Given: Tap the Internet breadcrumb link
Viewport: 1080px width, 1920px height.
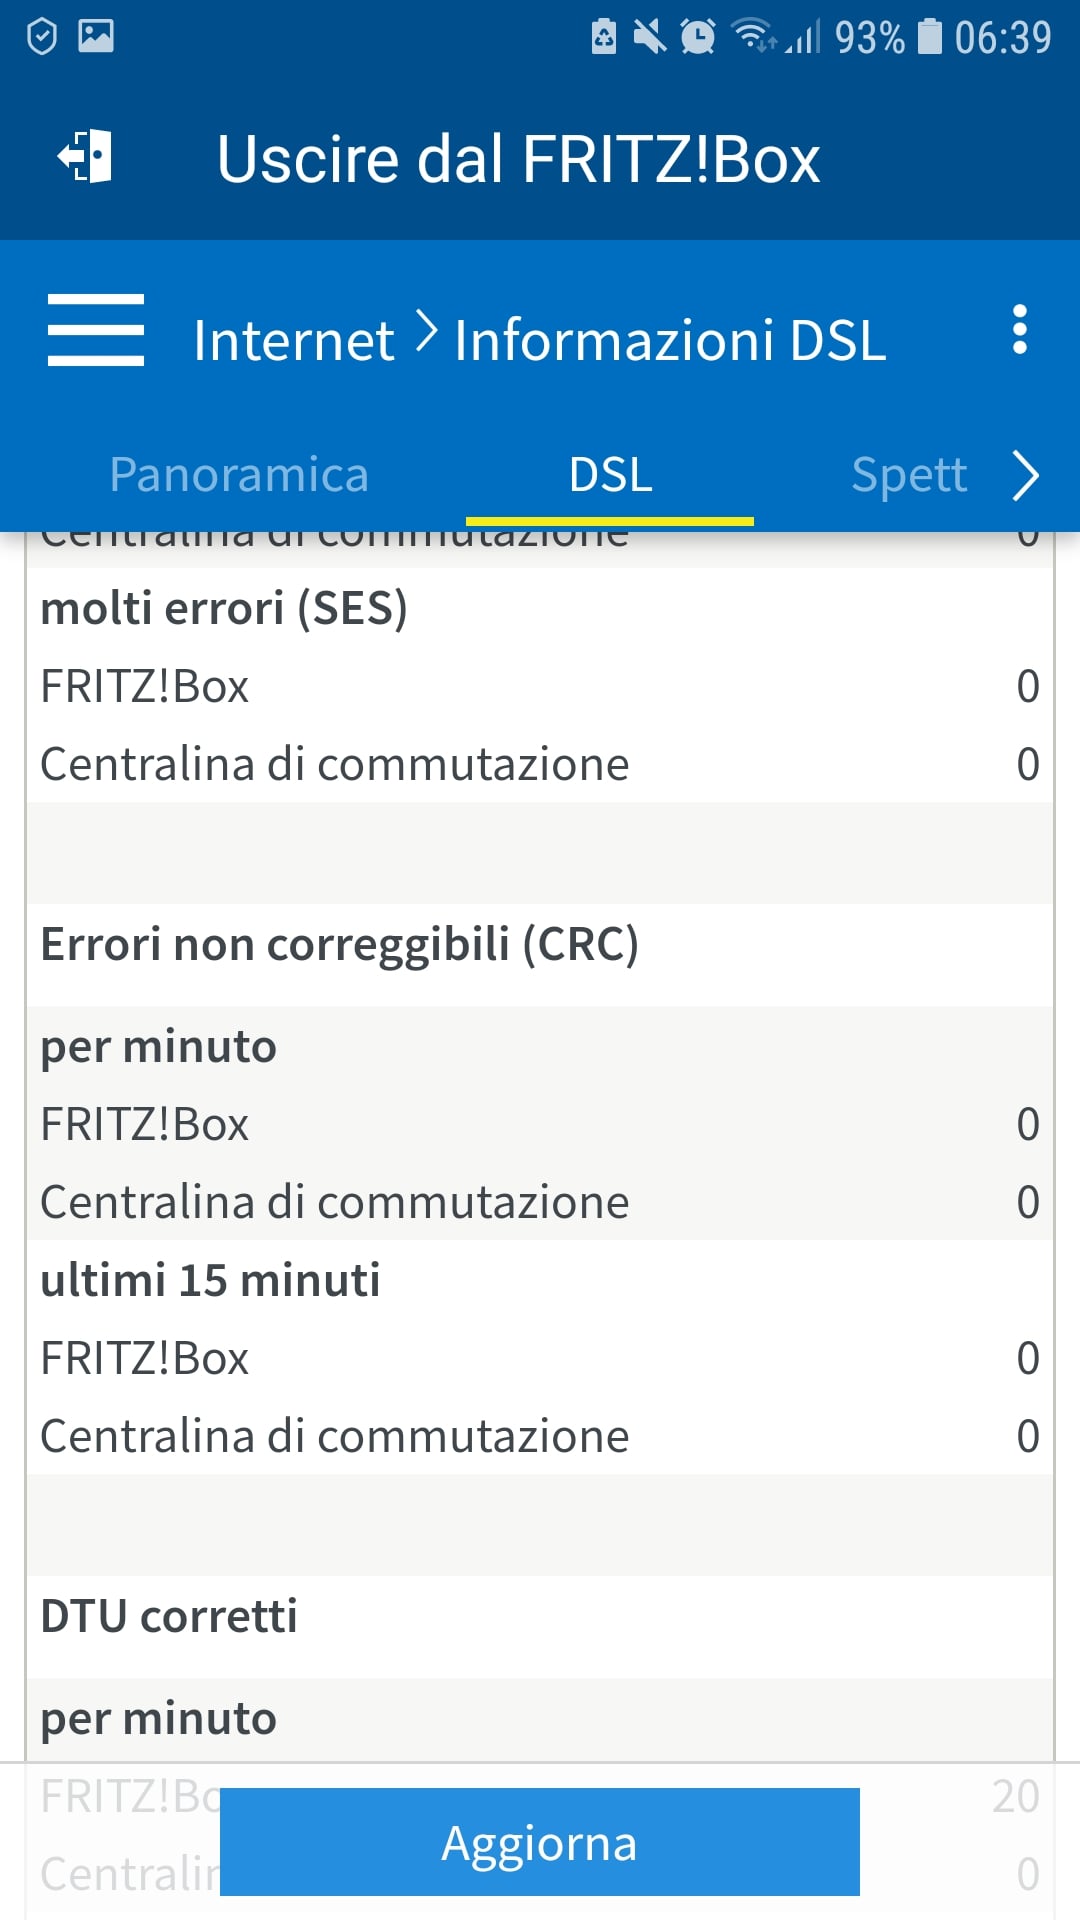Looking at the screenshot, I should (x=293, y=340).
